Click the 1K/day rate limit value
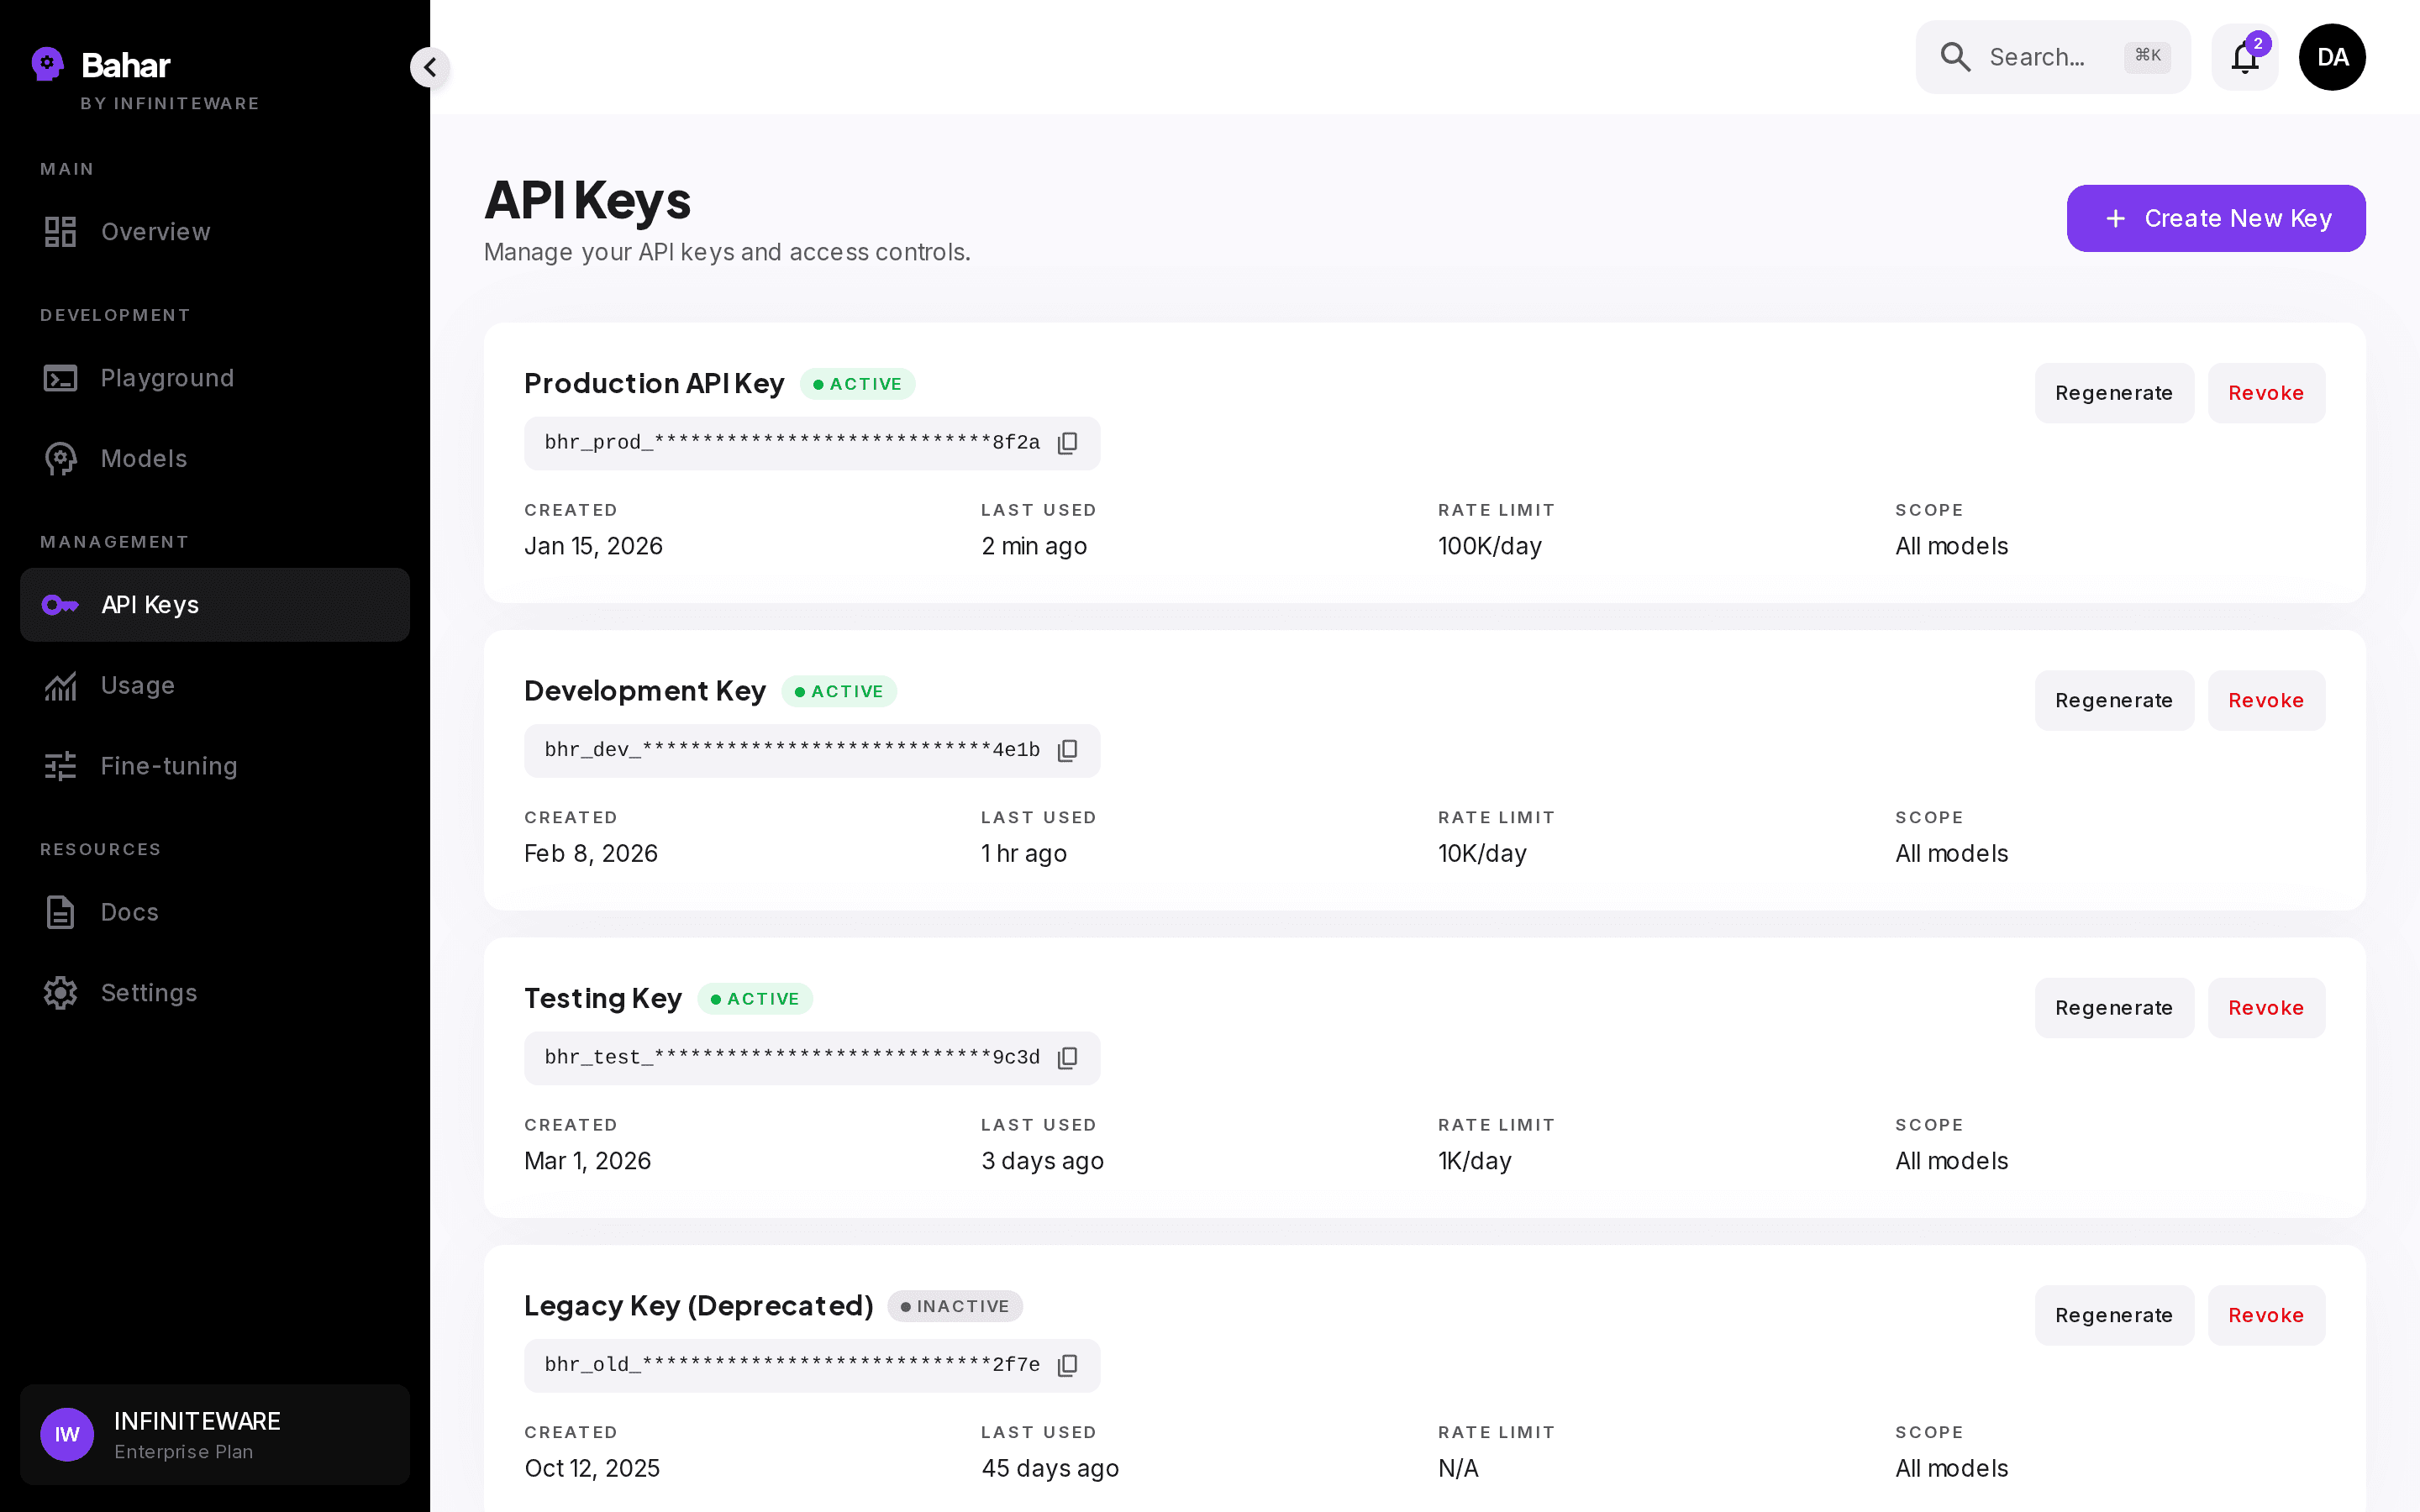The width and height of the screenshot is (2420, 1512). pos(1475,1161)
